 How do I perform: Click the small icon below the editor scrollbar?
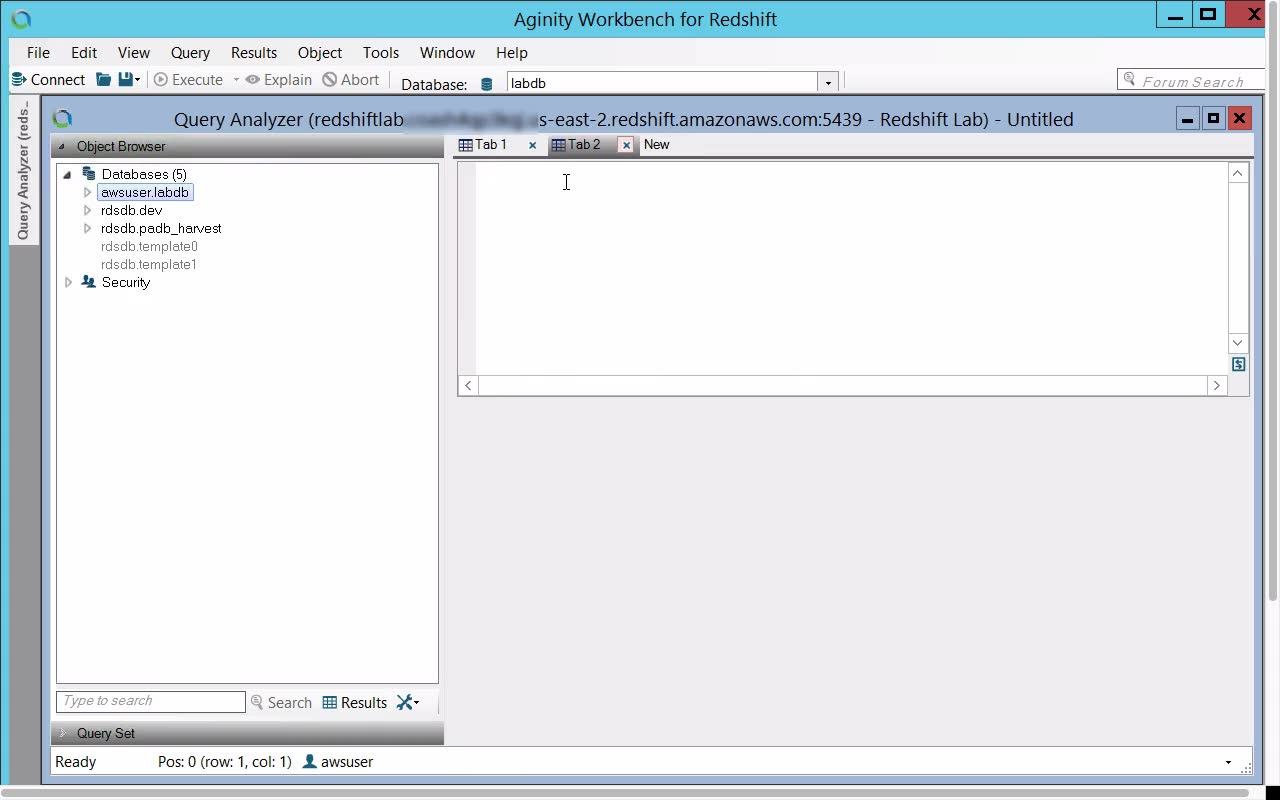pos(1238,364)
